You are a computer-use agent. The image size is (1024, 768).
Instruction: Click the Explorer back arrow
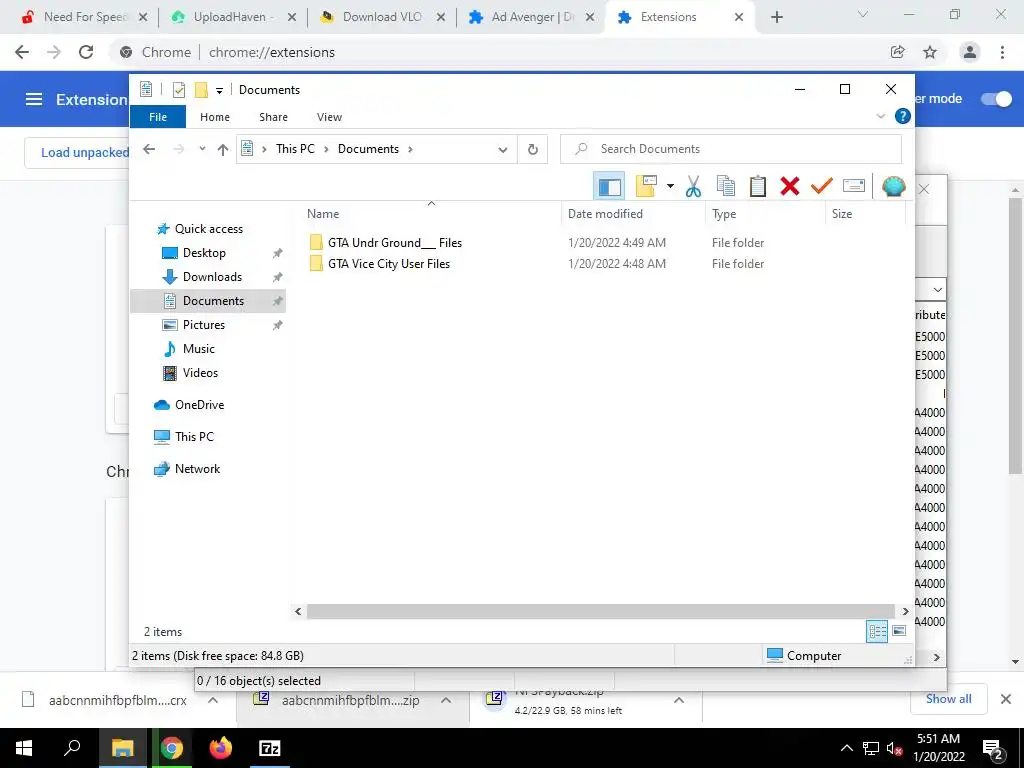pos(149,149)
